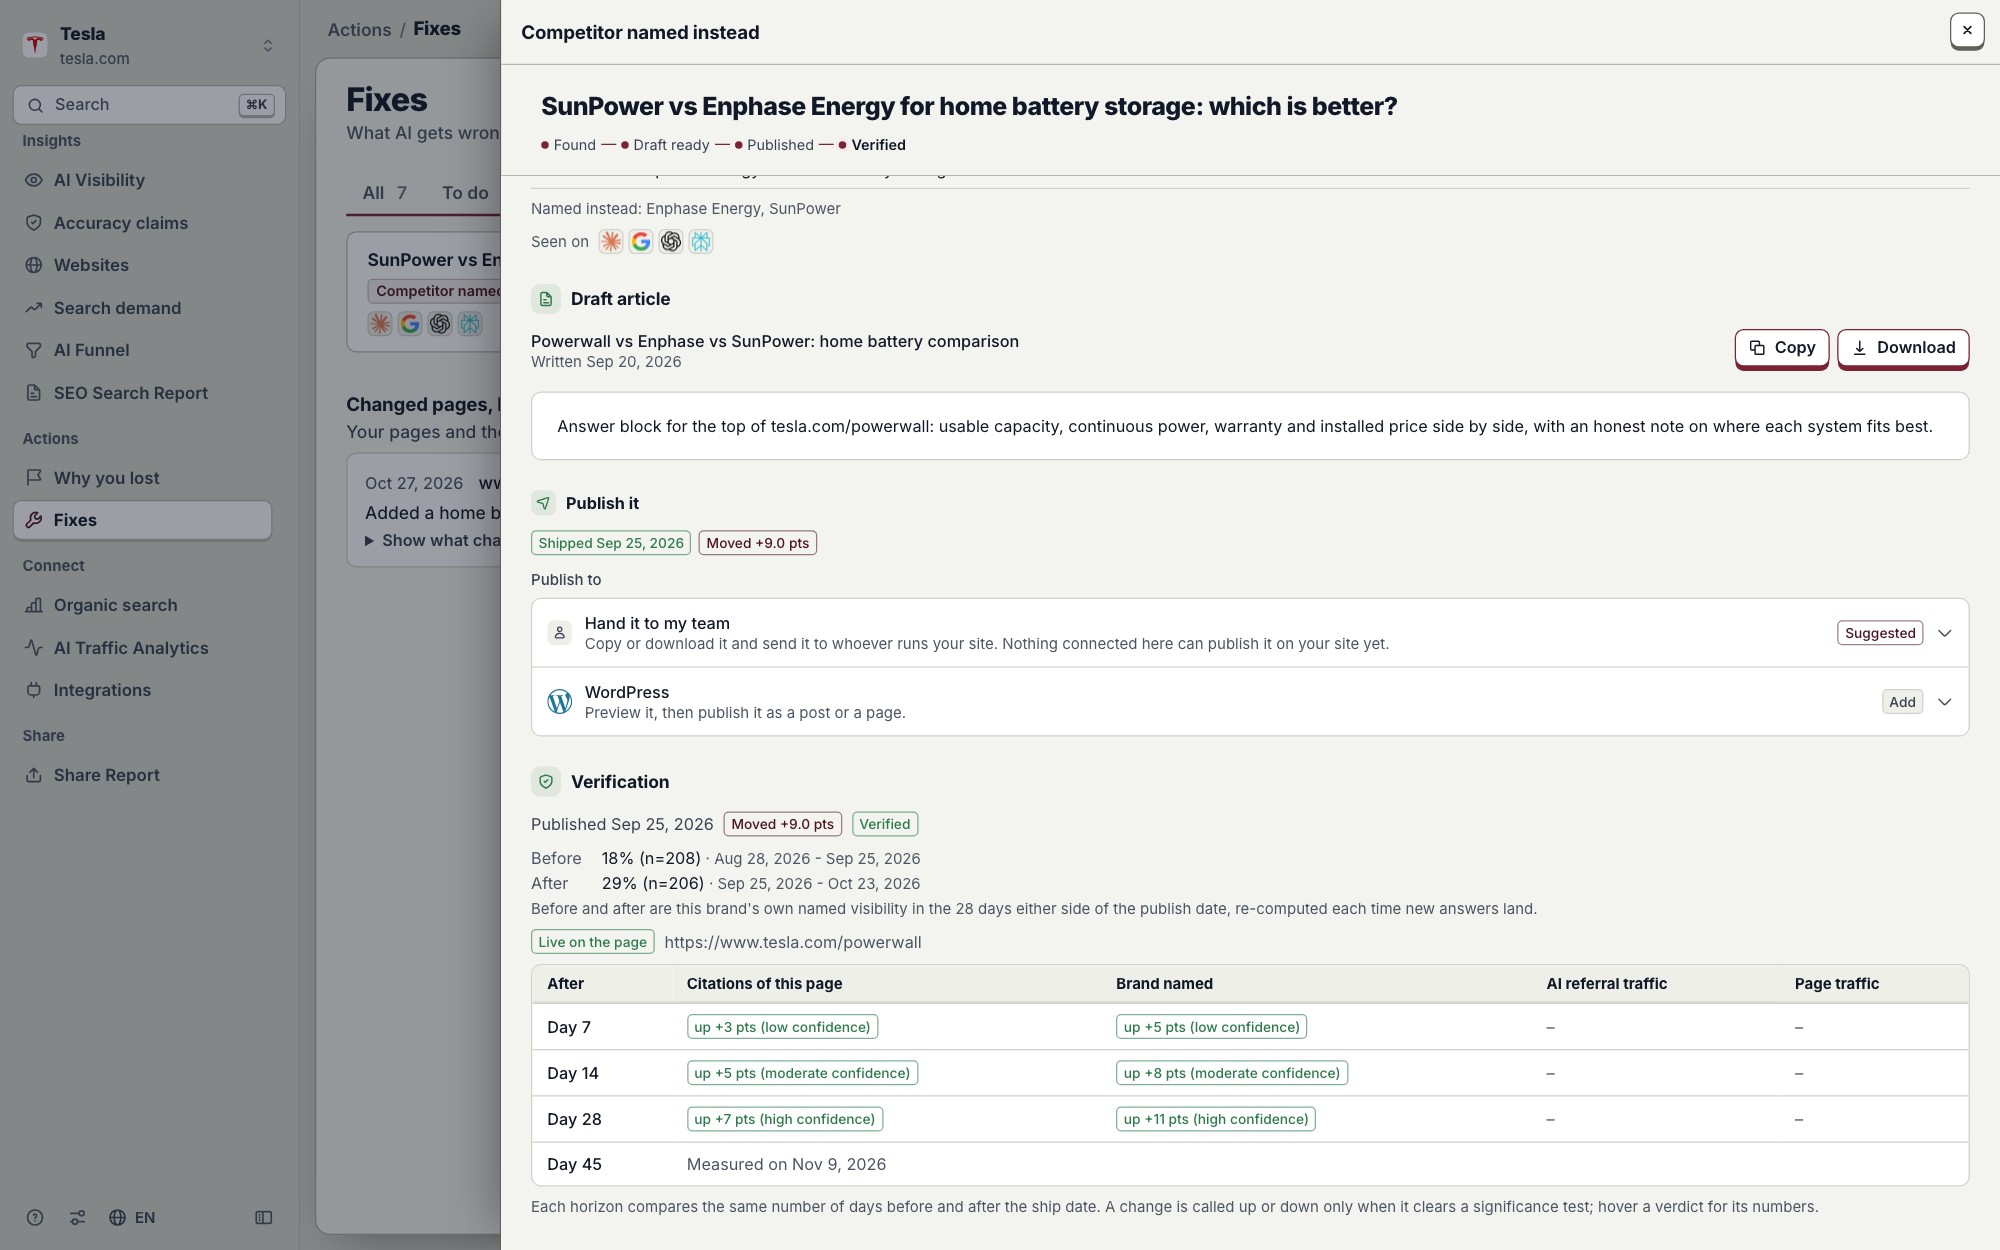Copy the draft article

(x=1781, y=348)
